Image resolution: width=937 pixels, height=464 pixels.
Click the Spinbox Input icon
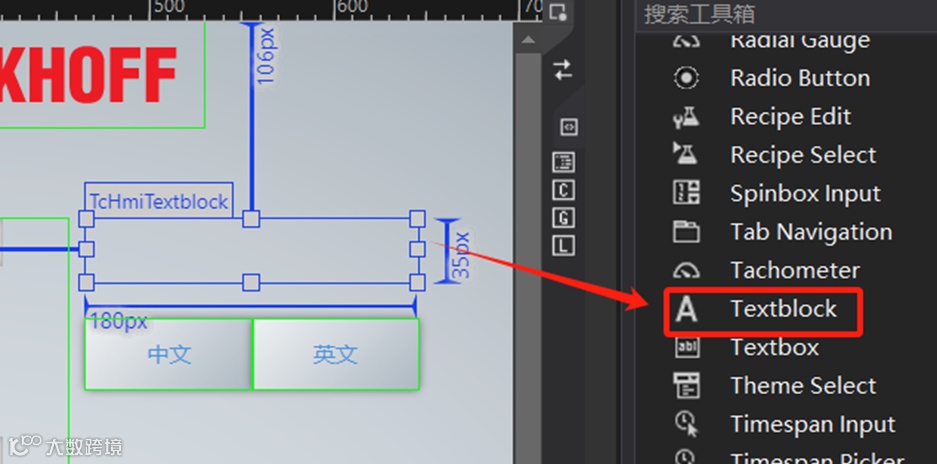[x=686, y=193]
